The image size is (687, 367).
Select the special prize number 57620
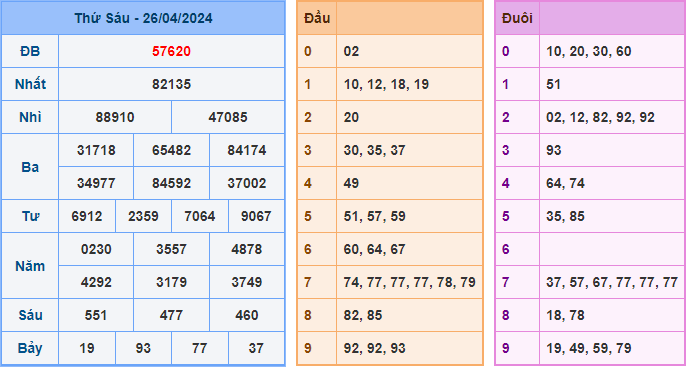[x=171, y=51]
